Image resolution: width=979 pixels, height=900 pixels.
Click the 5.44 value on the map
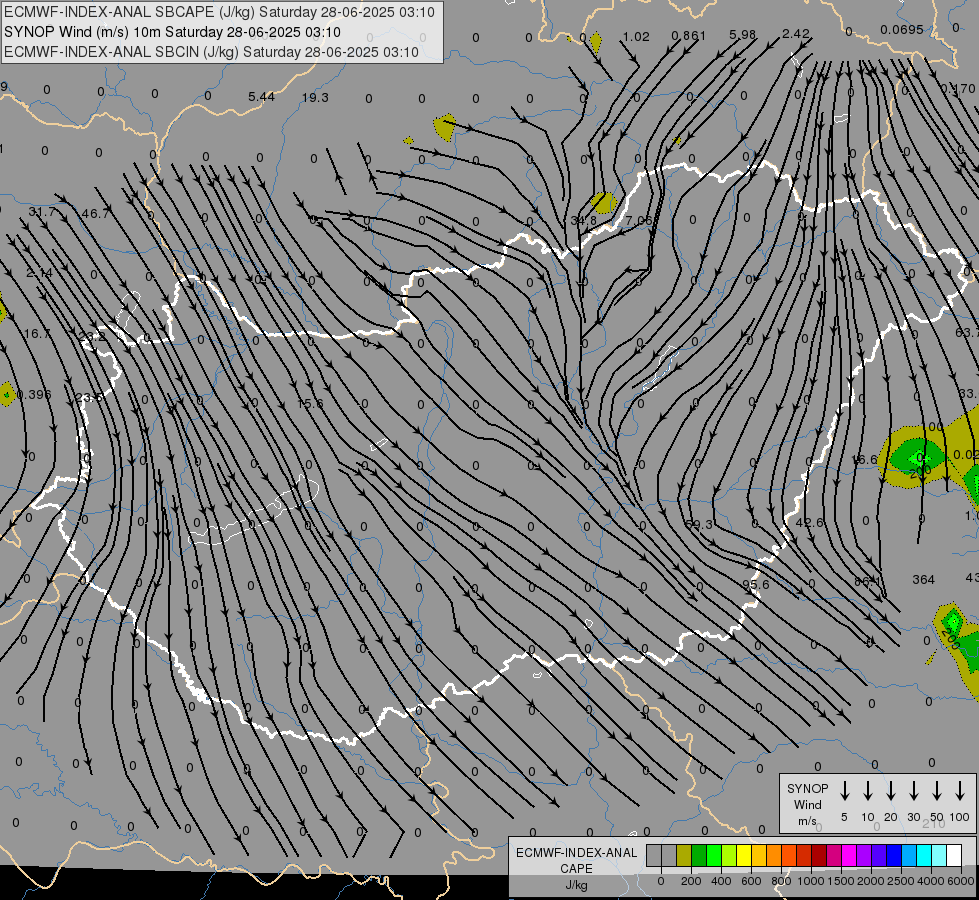coord(261,96)
